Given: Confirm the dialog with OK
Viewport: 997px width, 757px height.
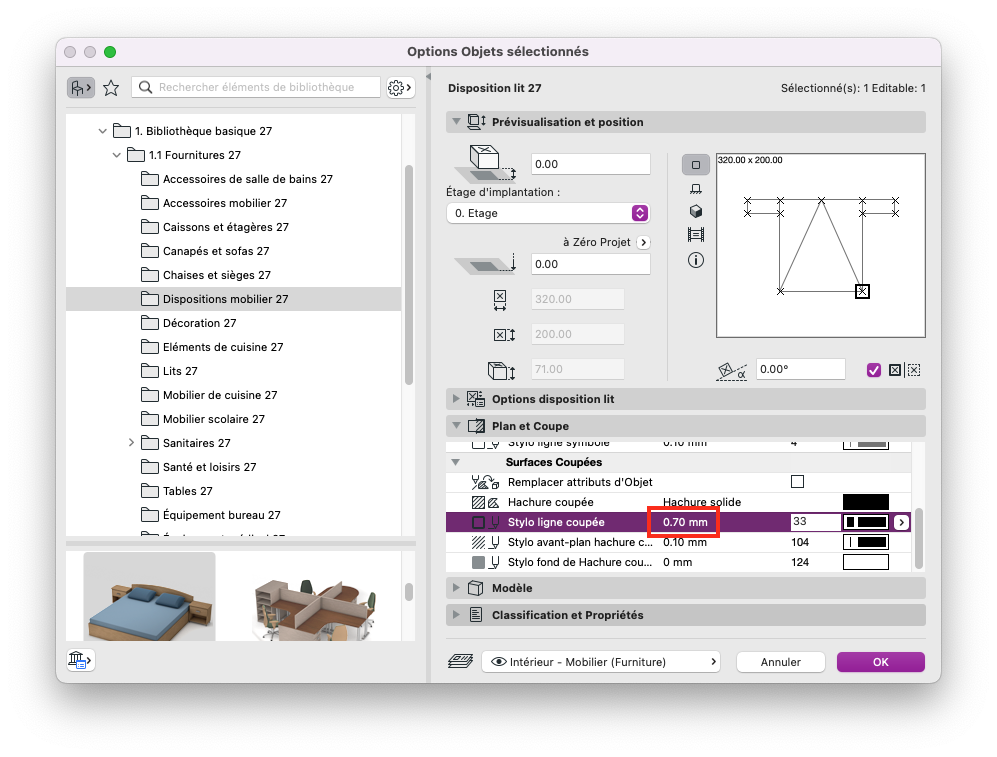Looking at the screenshot, I should (x=881, y=662).
